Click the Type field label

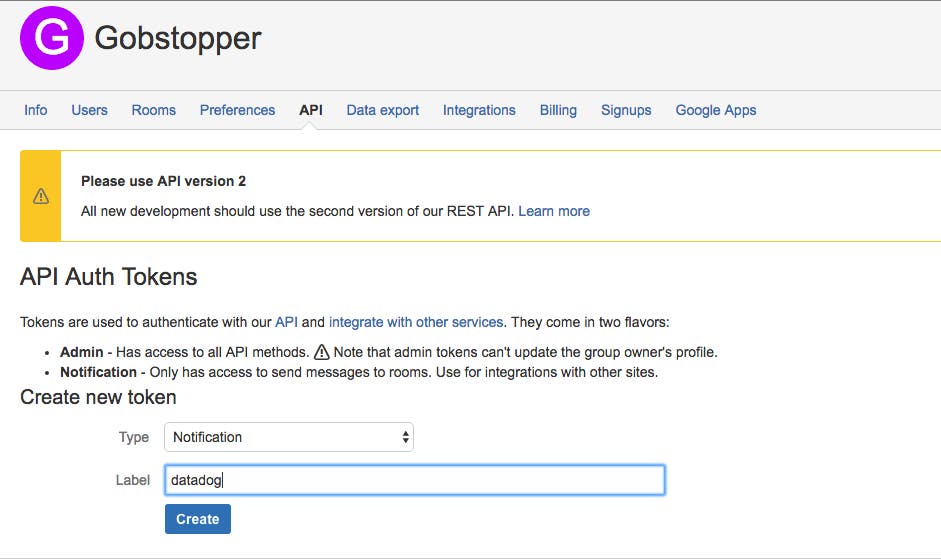pyautogui.click(x=134, y=437)
